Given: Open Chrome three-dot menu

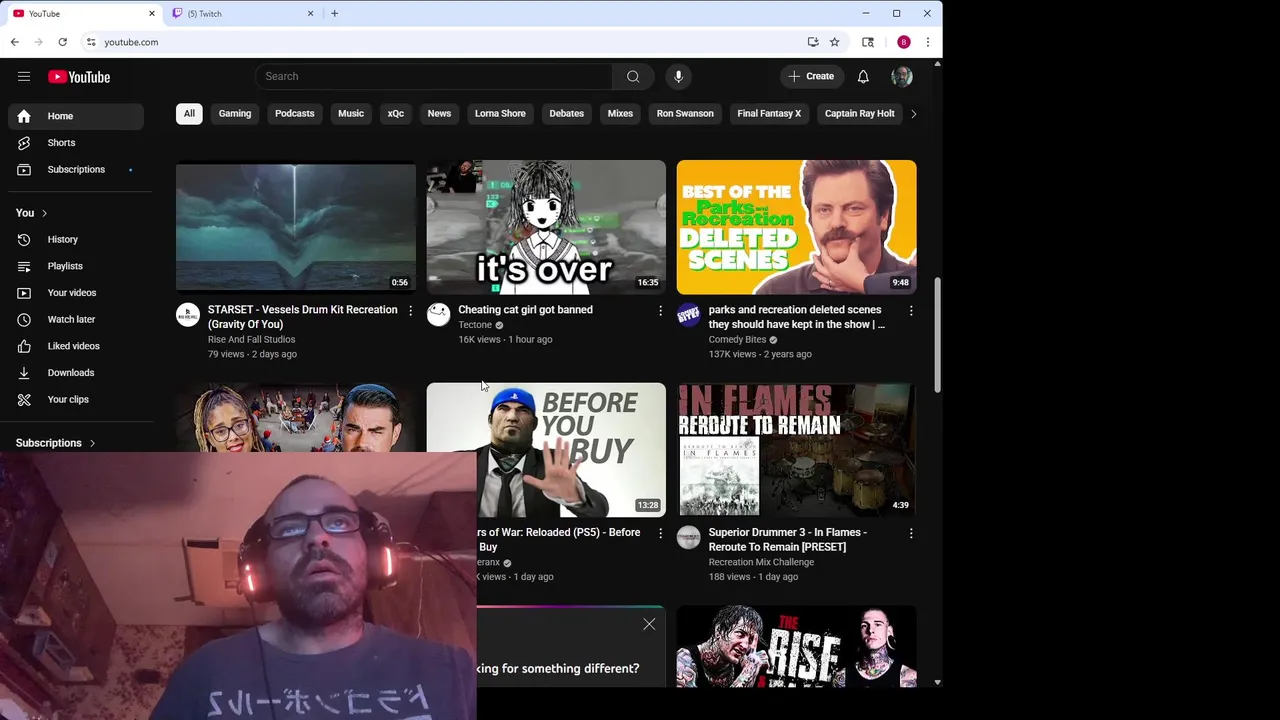Looking at the screenshot, I should 928,42.
